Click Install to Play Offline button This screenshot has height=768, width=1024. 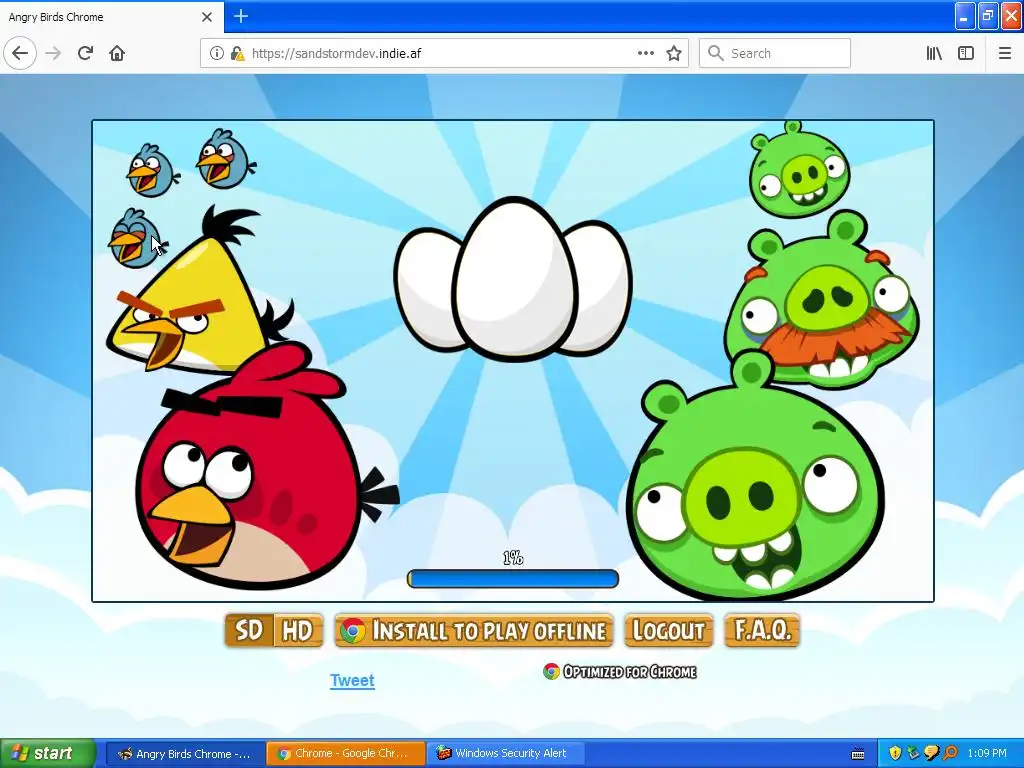click(474, 631)
